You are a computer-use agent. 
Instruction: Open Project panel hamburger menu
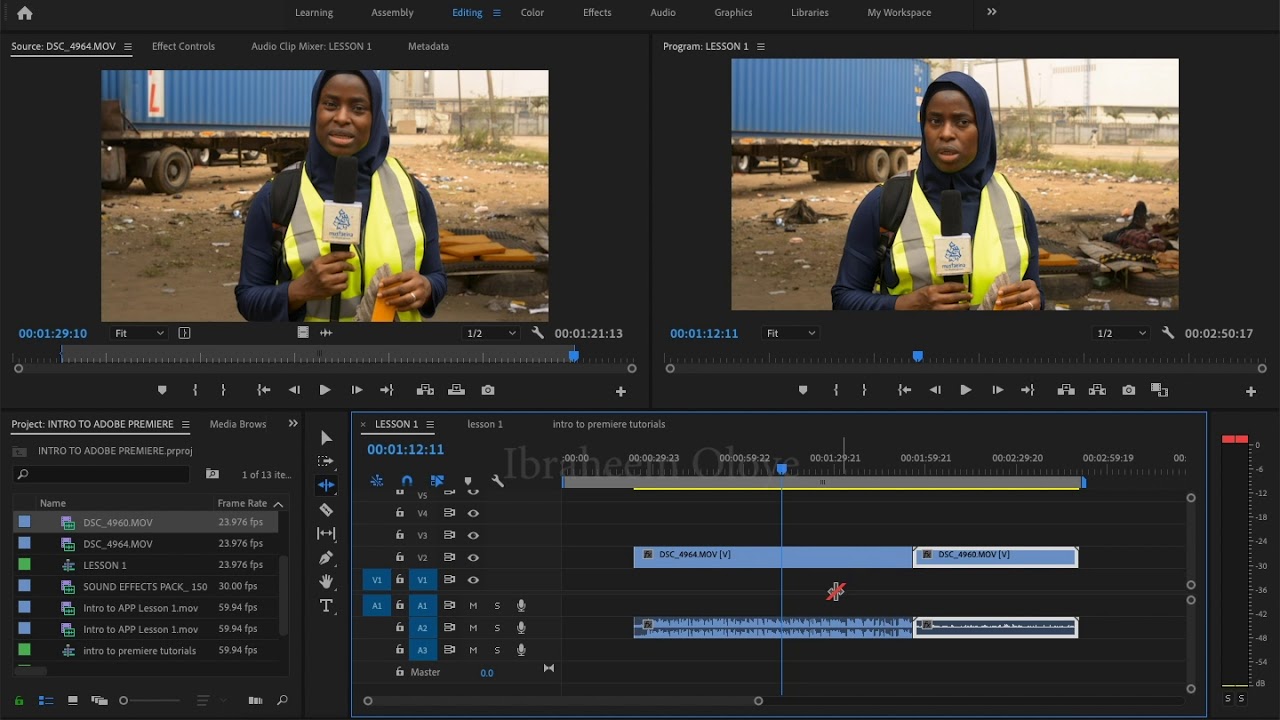[185, 424]
